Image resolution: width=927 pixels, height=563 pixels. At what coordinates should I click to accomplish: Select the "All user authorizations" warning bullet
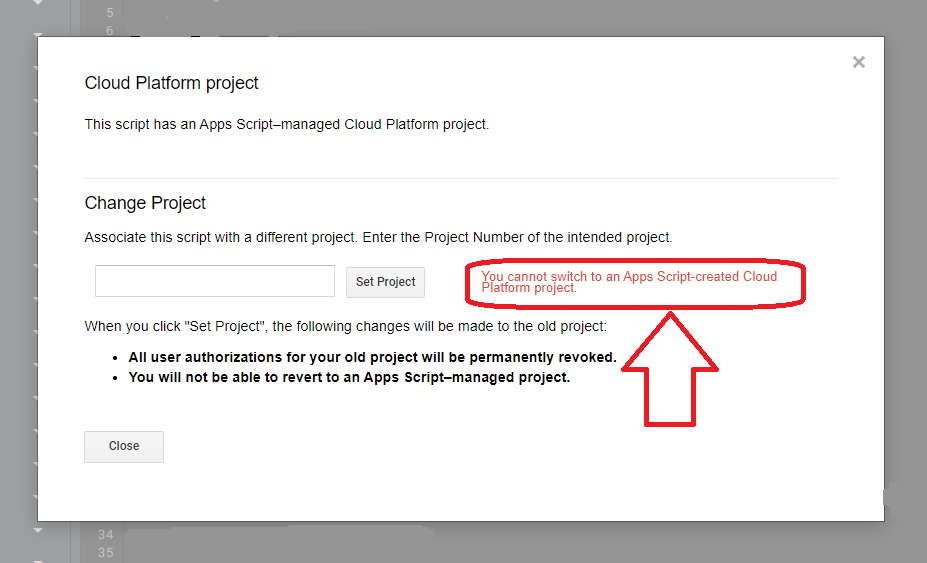tap(372, 357)
